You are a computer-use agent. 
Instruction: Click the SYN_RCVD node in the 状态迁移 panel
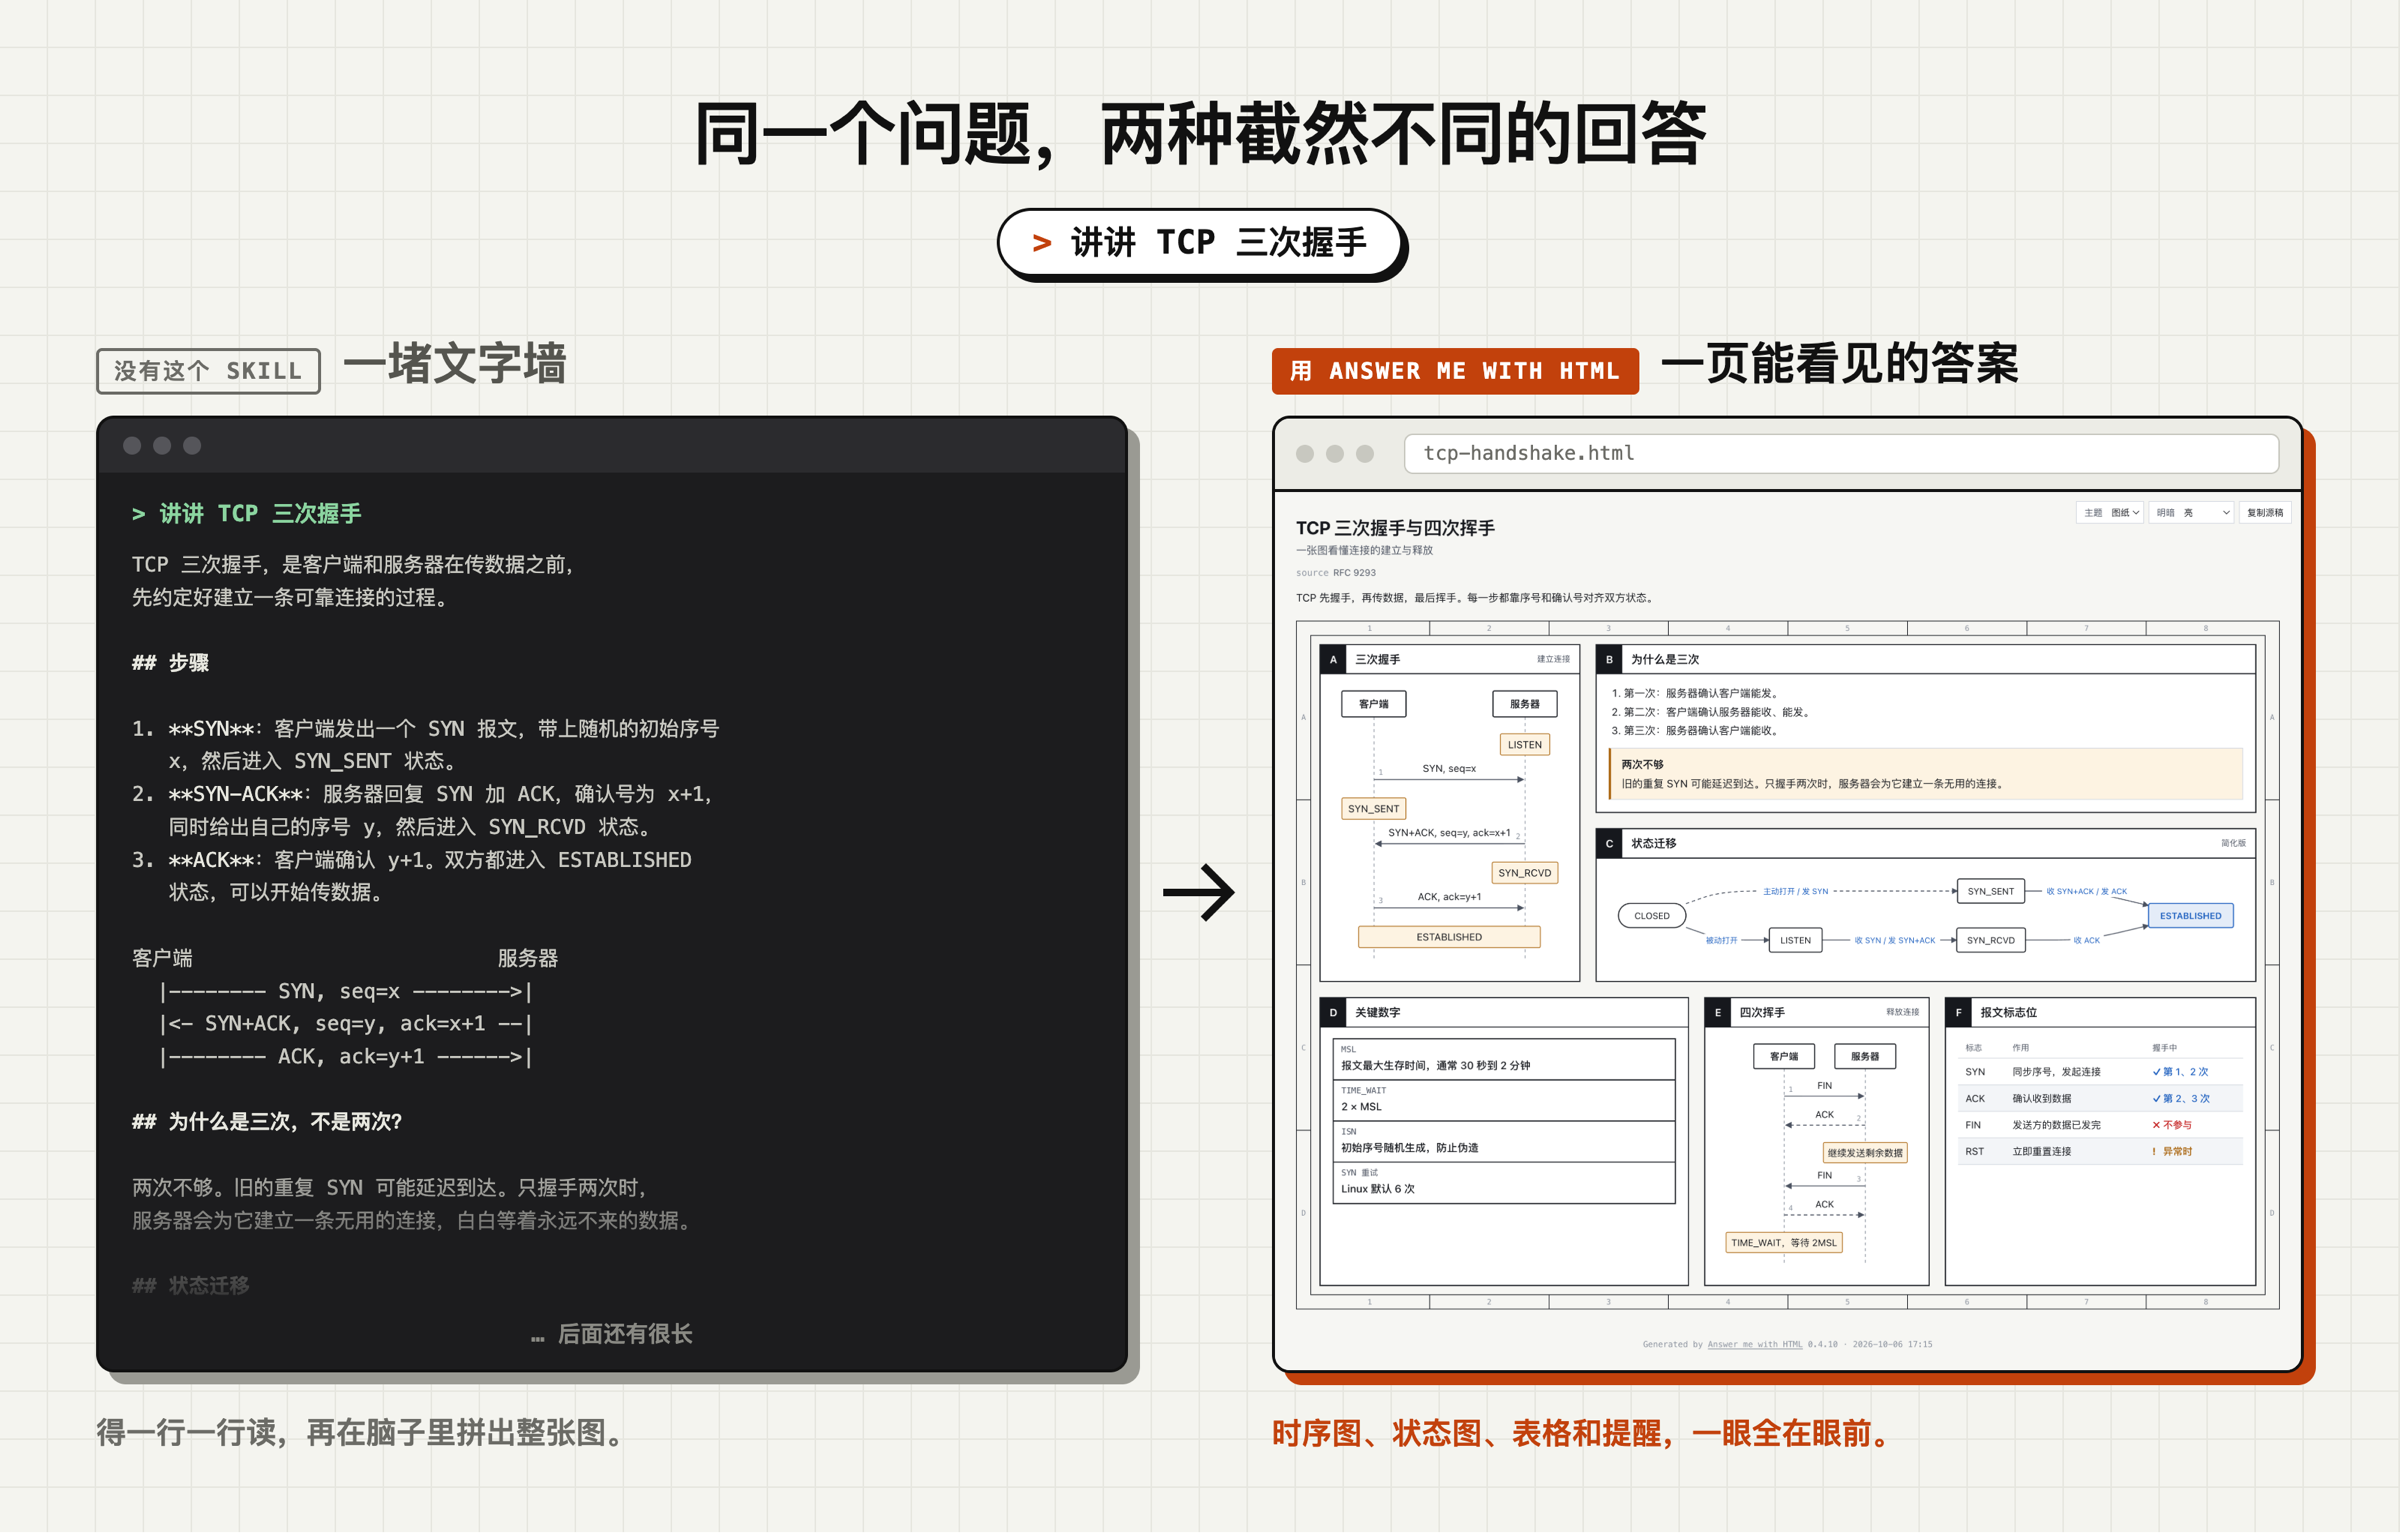[x=1990, y=940]
